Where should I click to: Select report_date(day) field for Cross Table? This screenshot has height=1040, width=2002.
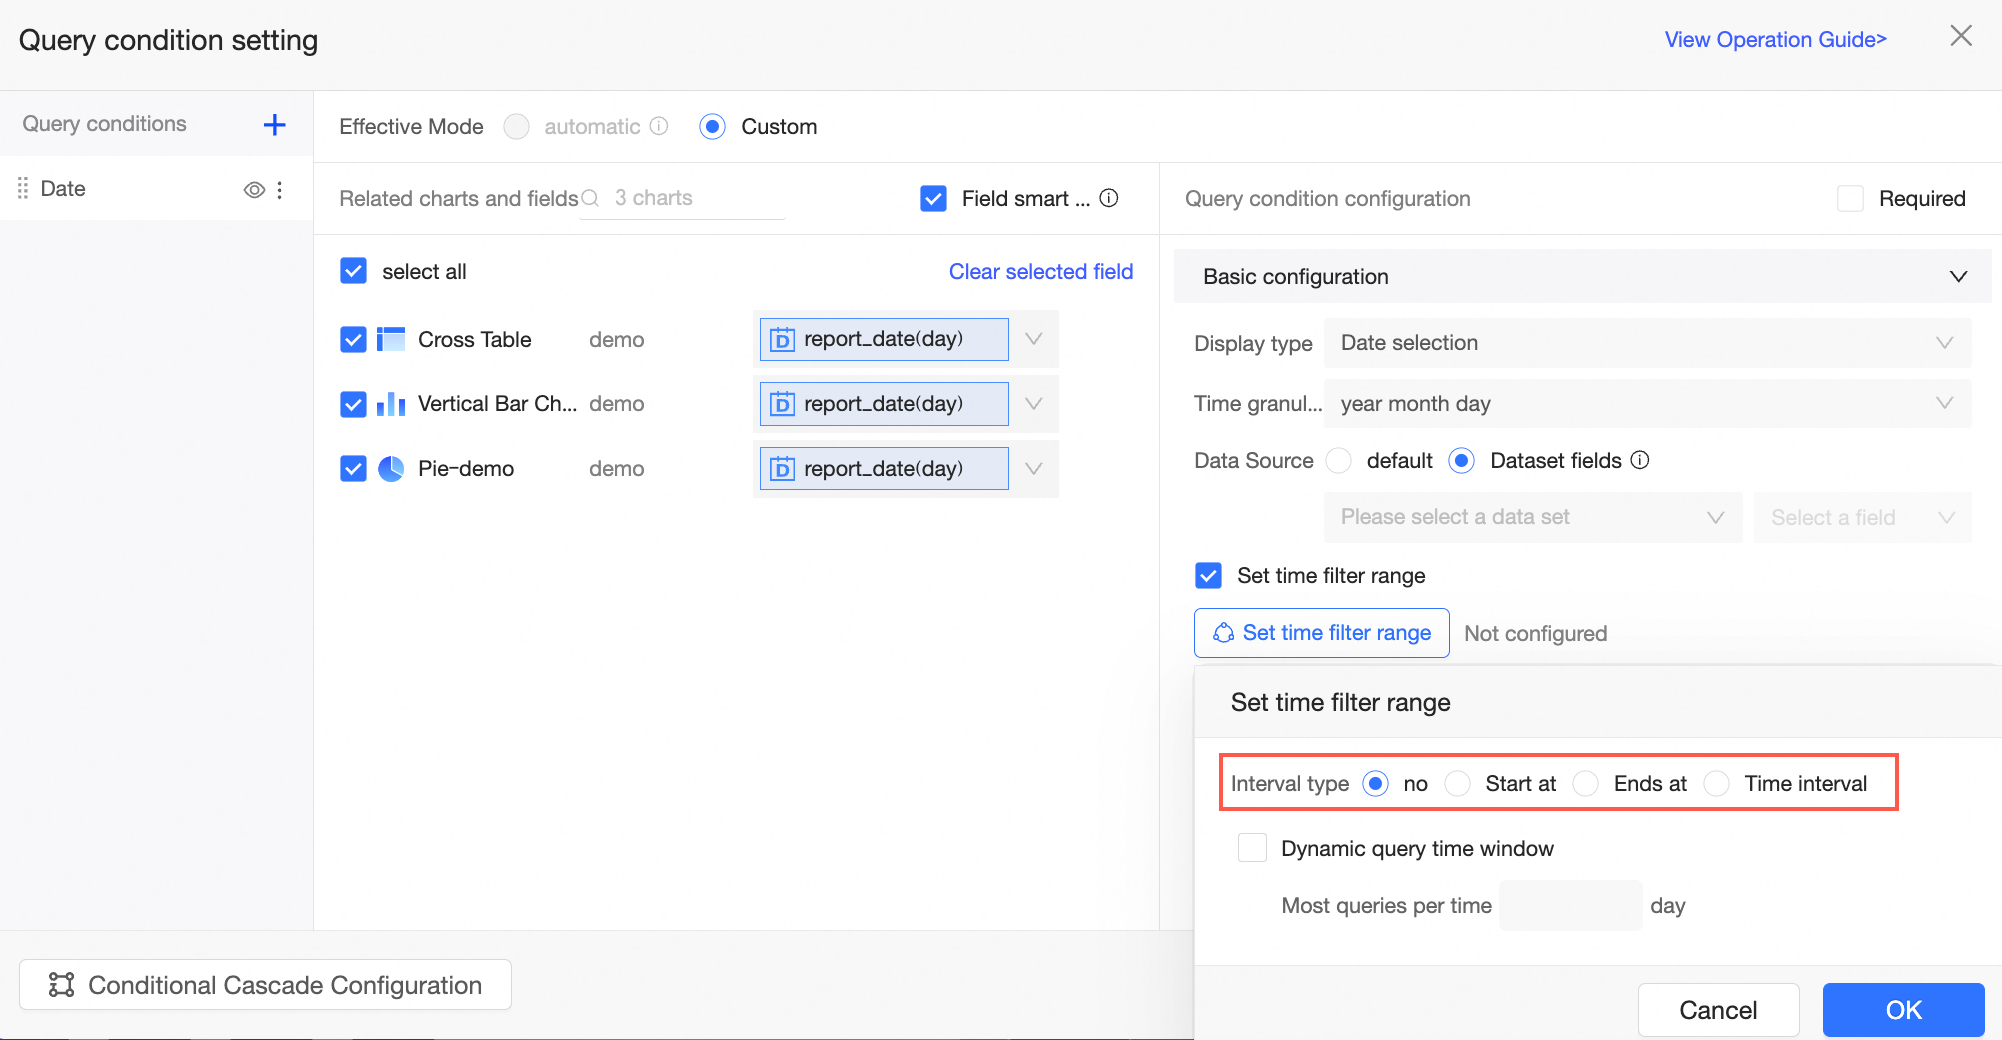[x=884, y=339]
